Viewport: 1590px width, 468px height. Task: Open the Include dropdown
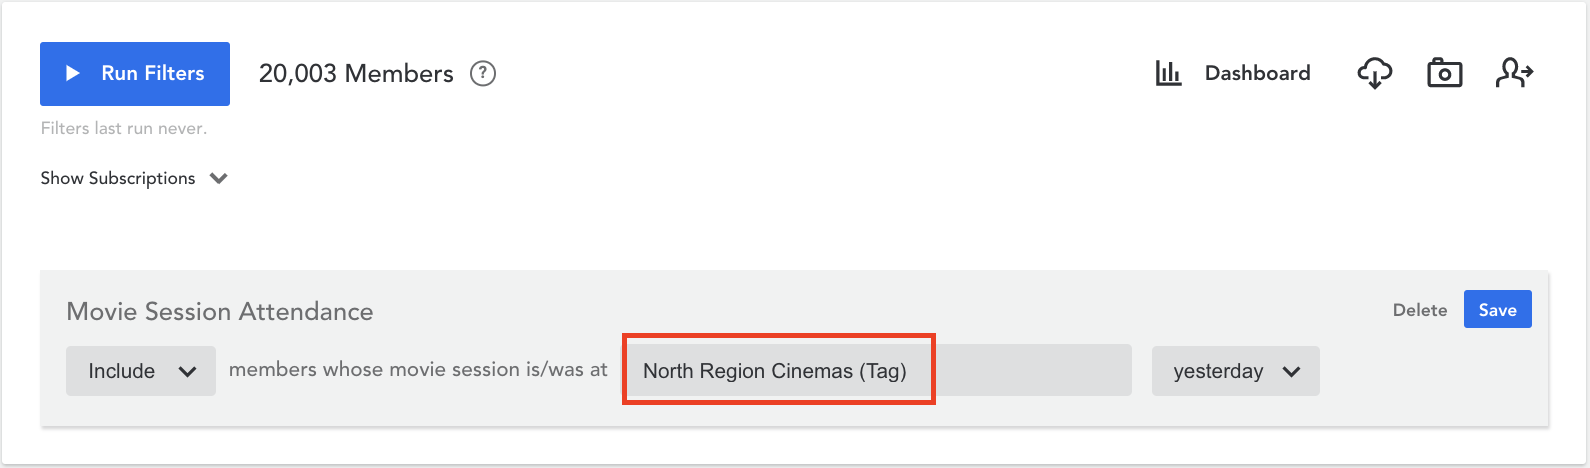[x=141, y=371]
